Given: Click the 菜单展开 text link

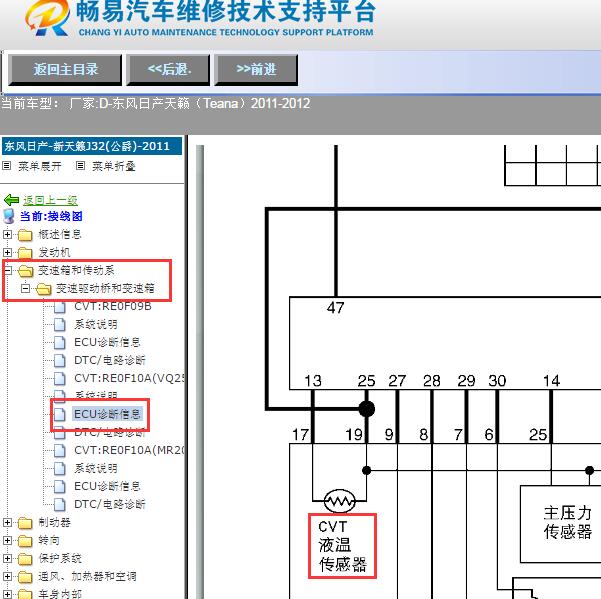Looking at the screenshot, I should point(40,166).
